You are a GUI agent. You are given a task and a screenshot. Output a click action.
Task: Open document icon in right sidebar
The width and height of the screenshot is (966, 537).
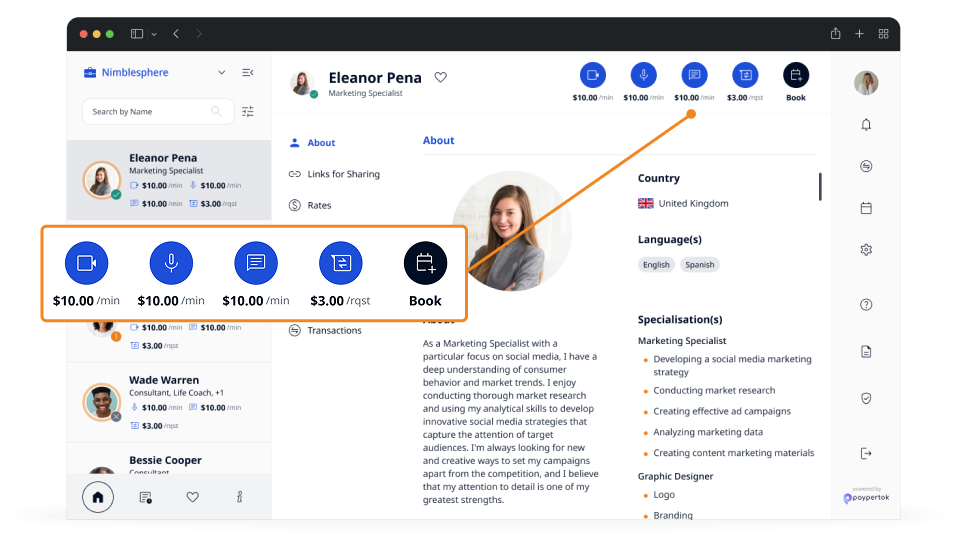(x=866, y=352)
